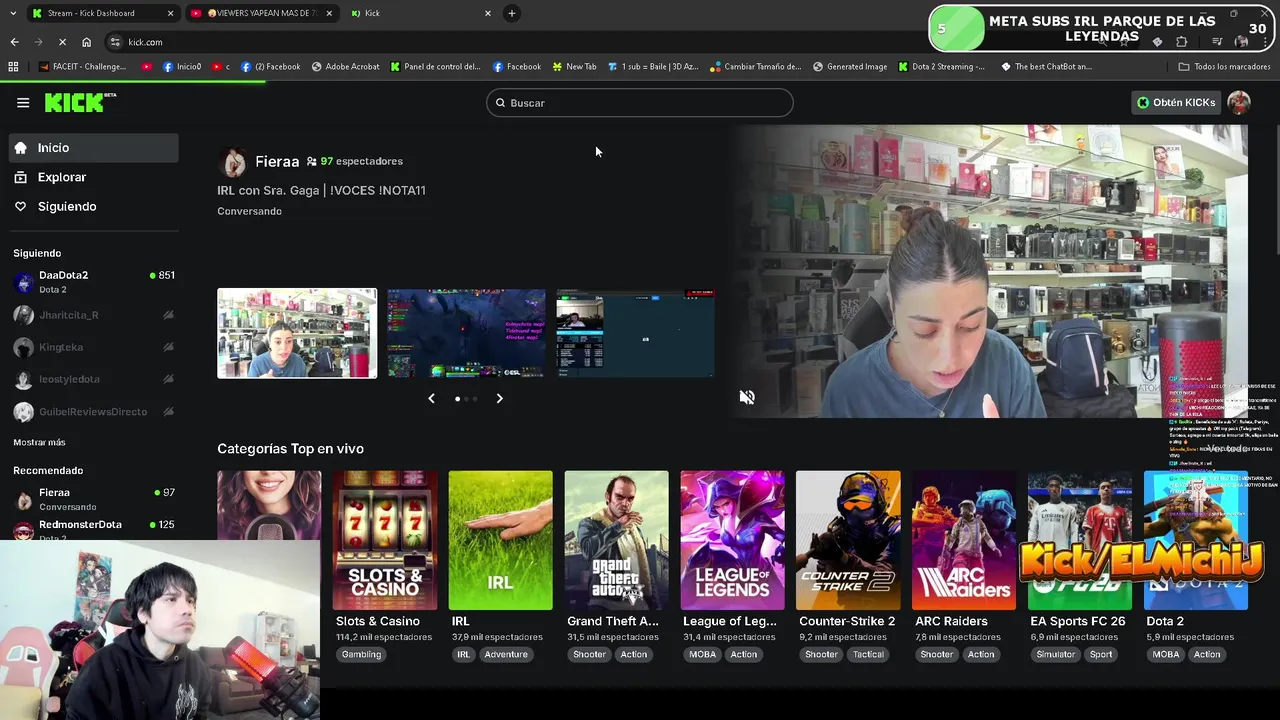The image size is (1280, 720).
Task: Close the Kick tab
Action: [x=488, y=13]
